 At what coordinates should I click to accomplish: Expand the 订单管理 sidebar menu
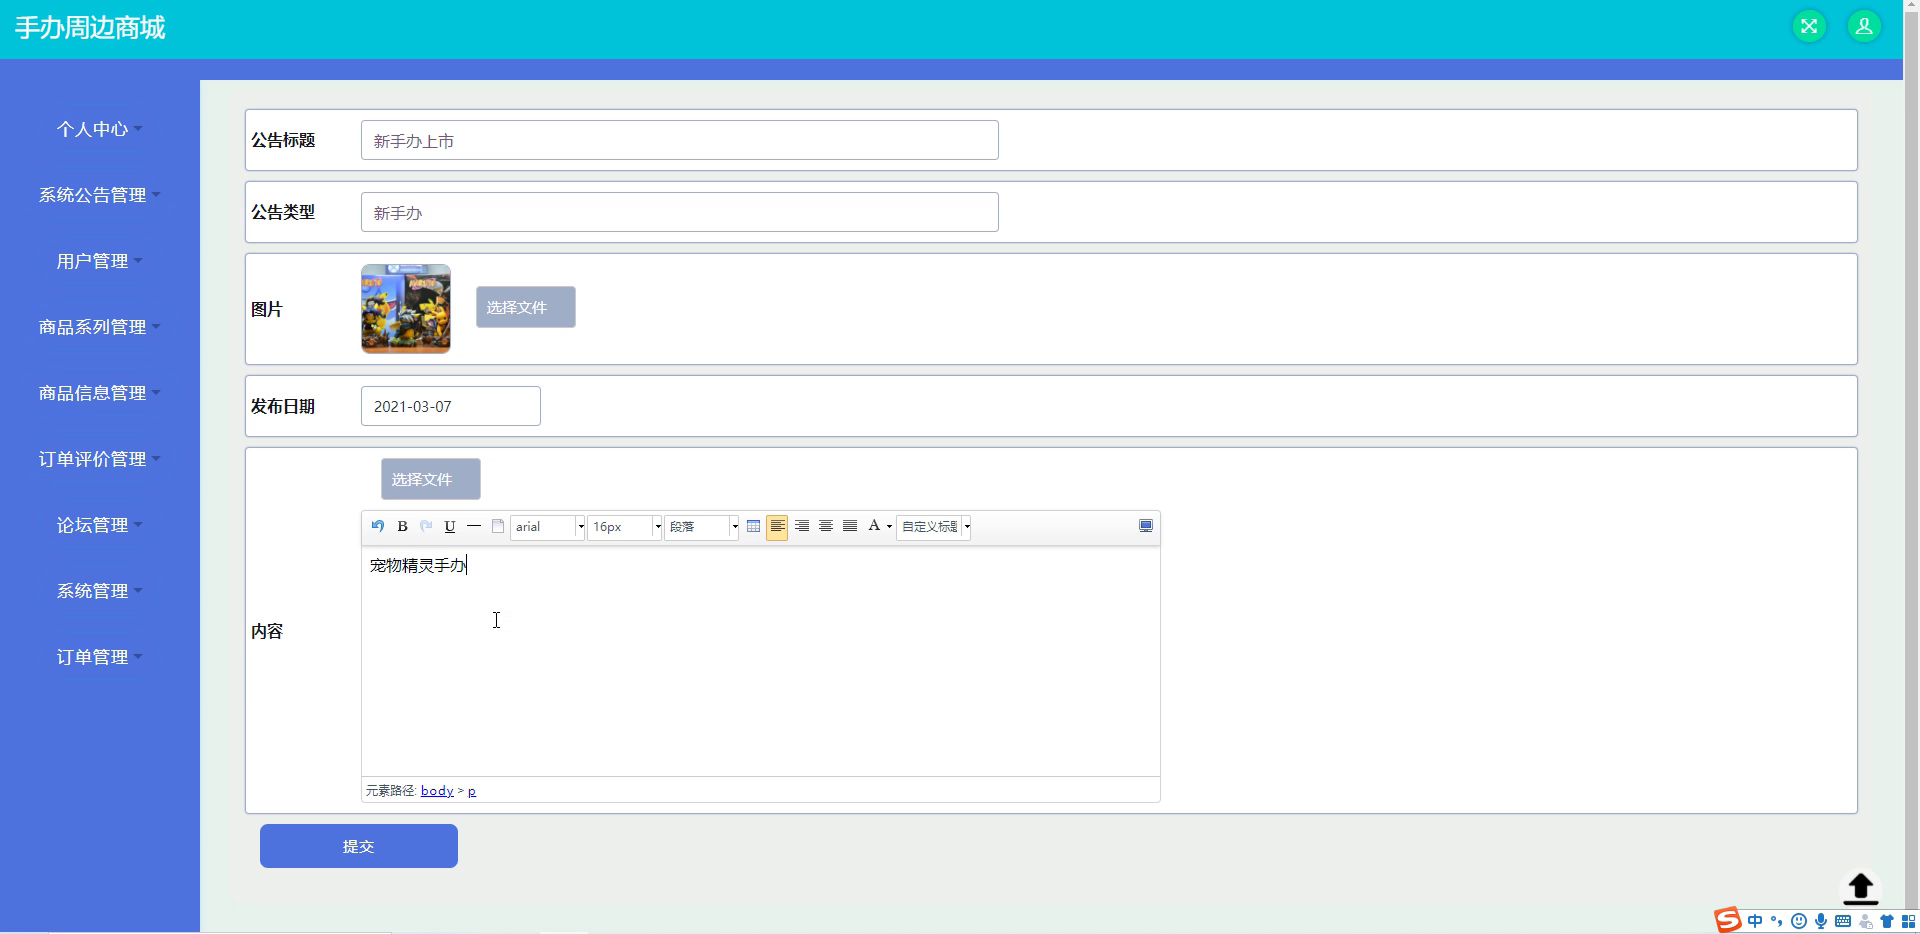[99, 657]
